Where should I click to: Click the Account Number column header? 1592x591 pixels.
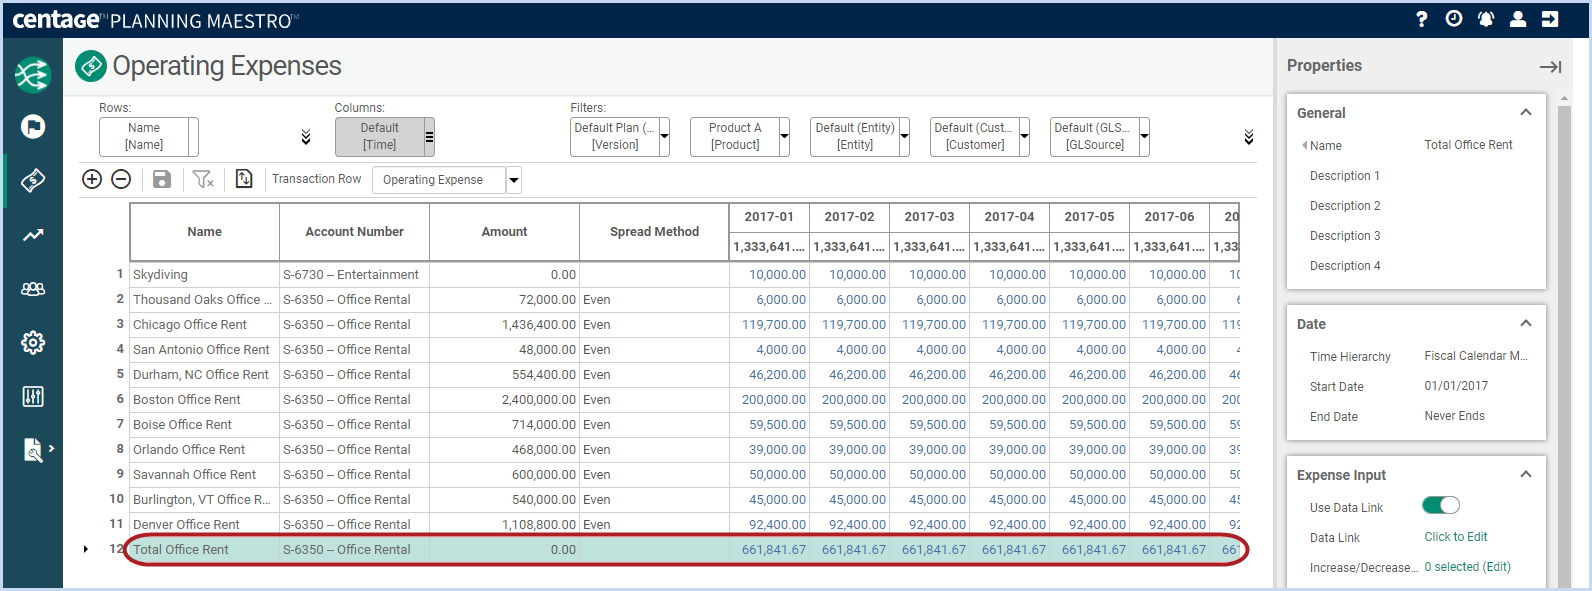[355, 232]
